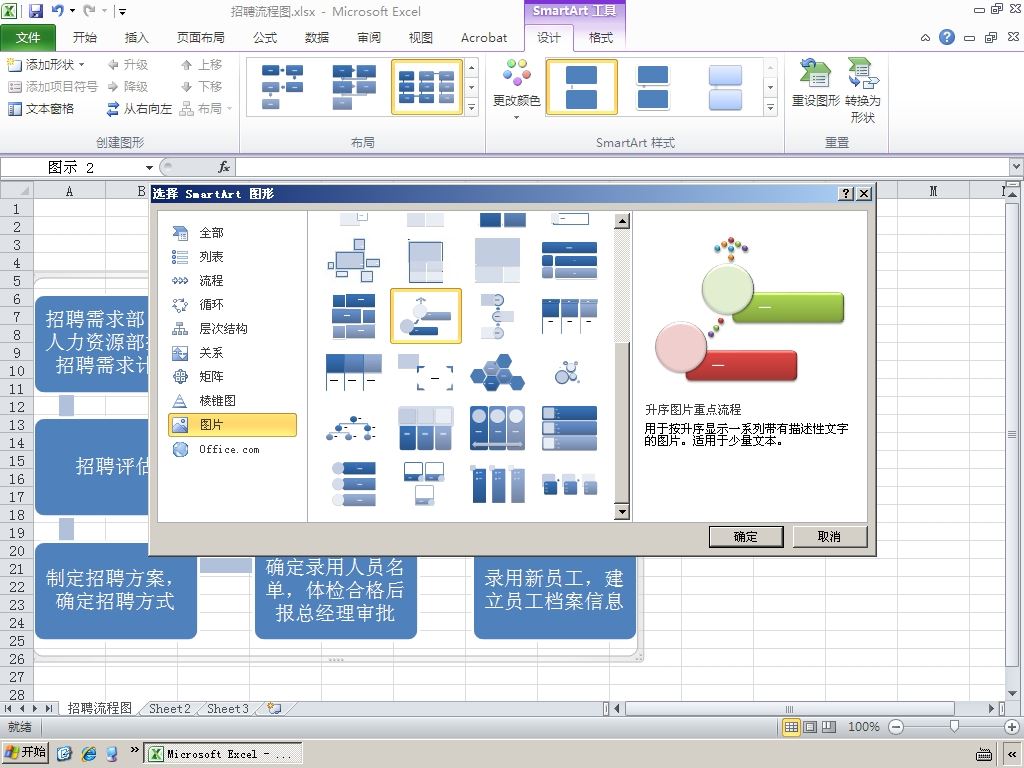Select the first SmartArt style thumbnail

pos(581,87)
